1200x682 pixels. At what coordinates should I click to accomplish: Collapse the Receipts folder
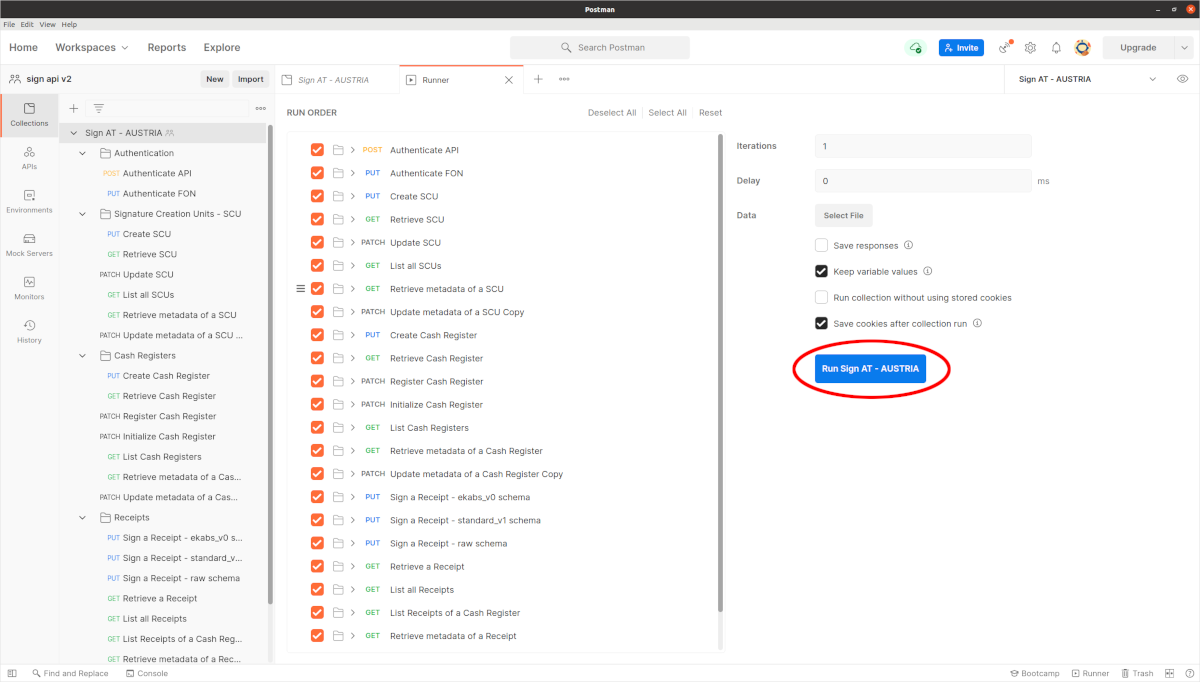(x=83, y=517)
